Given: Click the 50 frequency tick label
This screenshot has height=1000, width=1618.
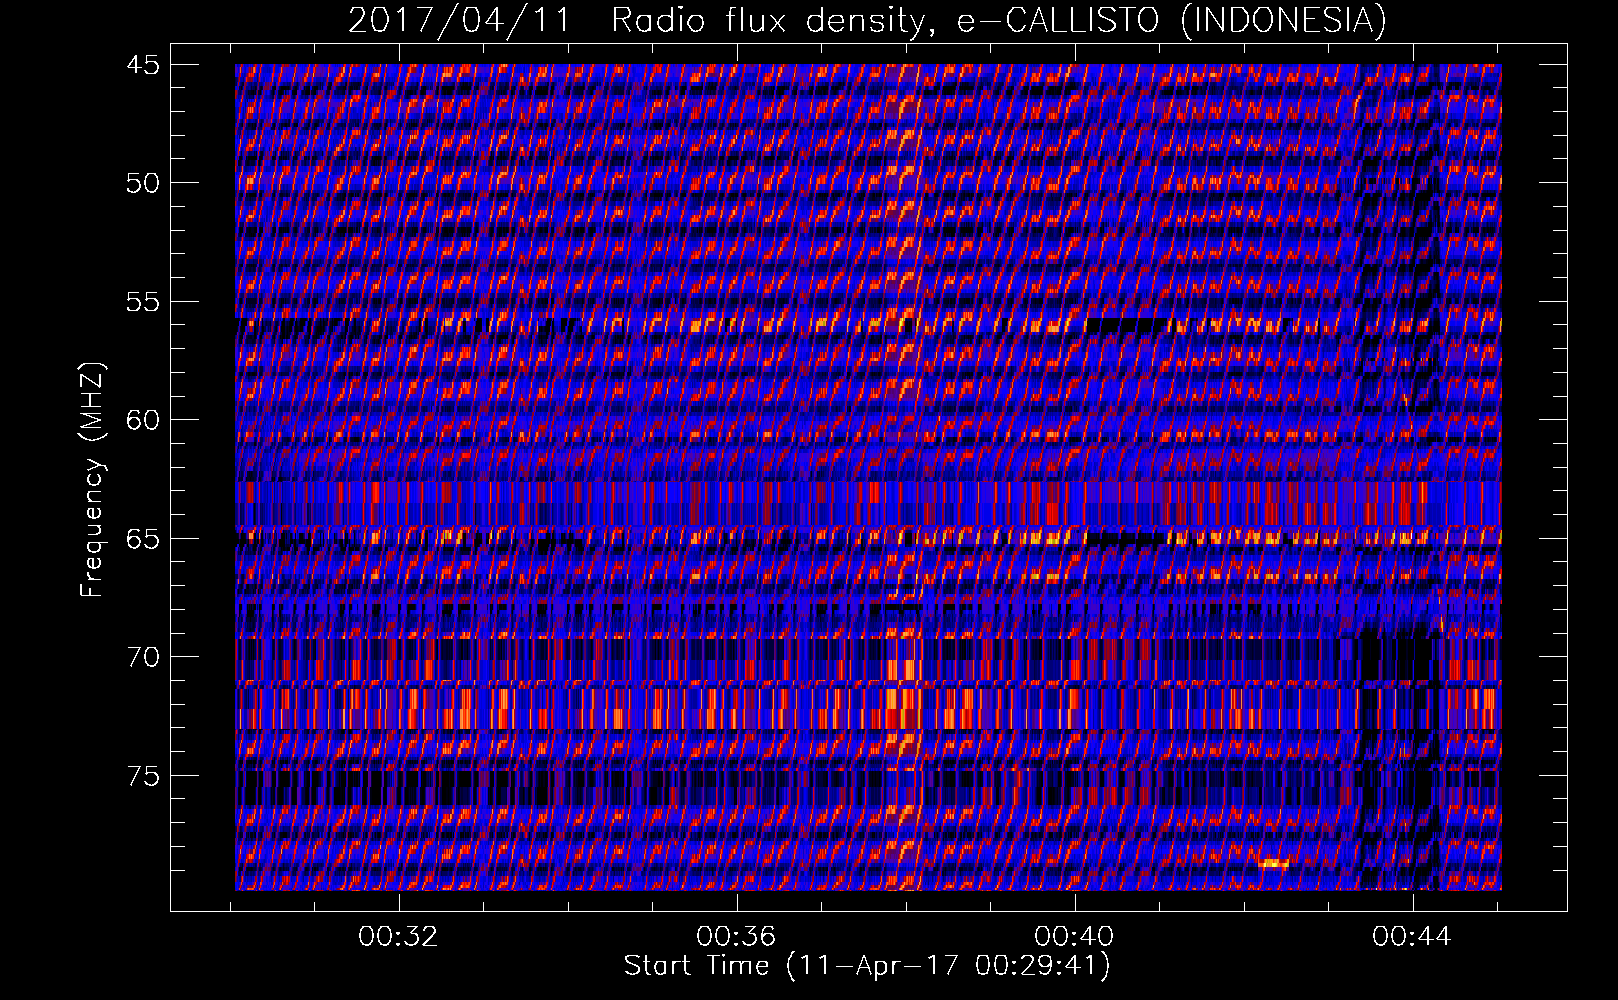Looking at the screenshot, I should (143, 183).
